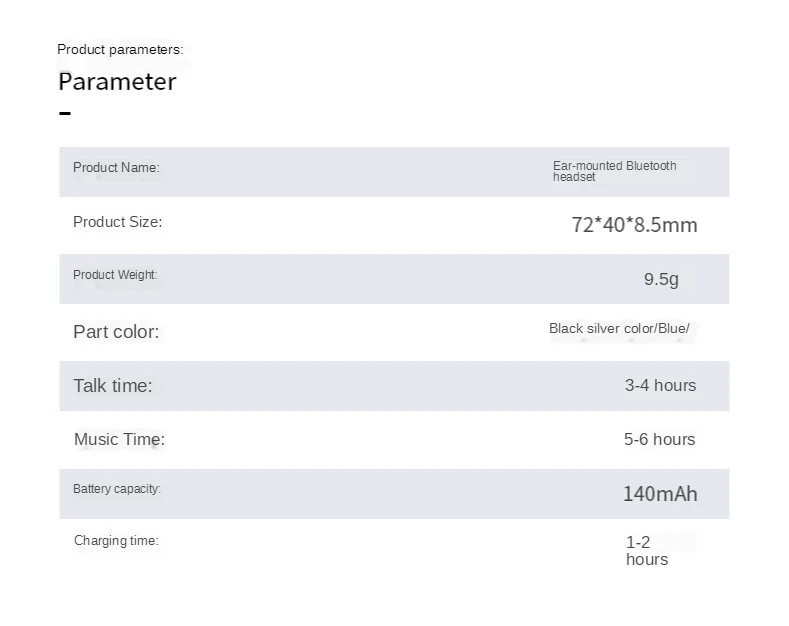
Task: Click the dash mark under the Parameter title
Action: 65,113
